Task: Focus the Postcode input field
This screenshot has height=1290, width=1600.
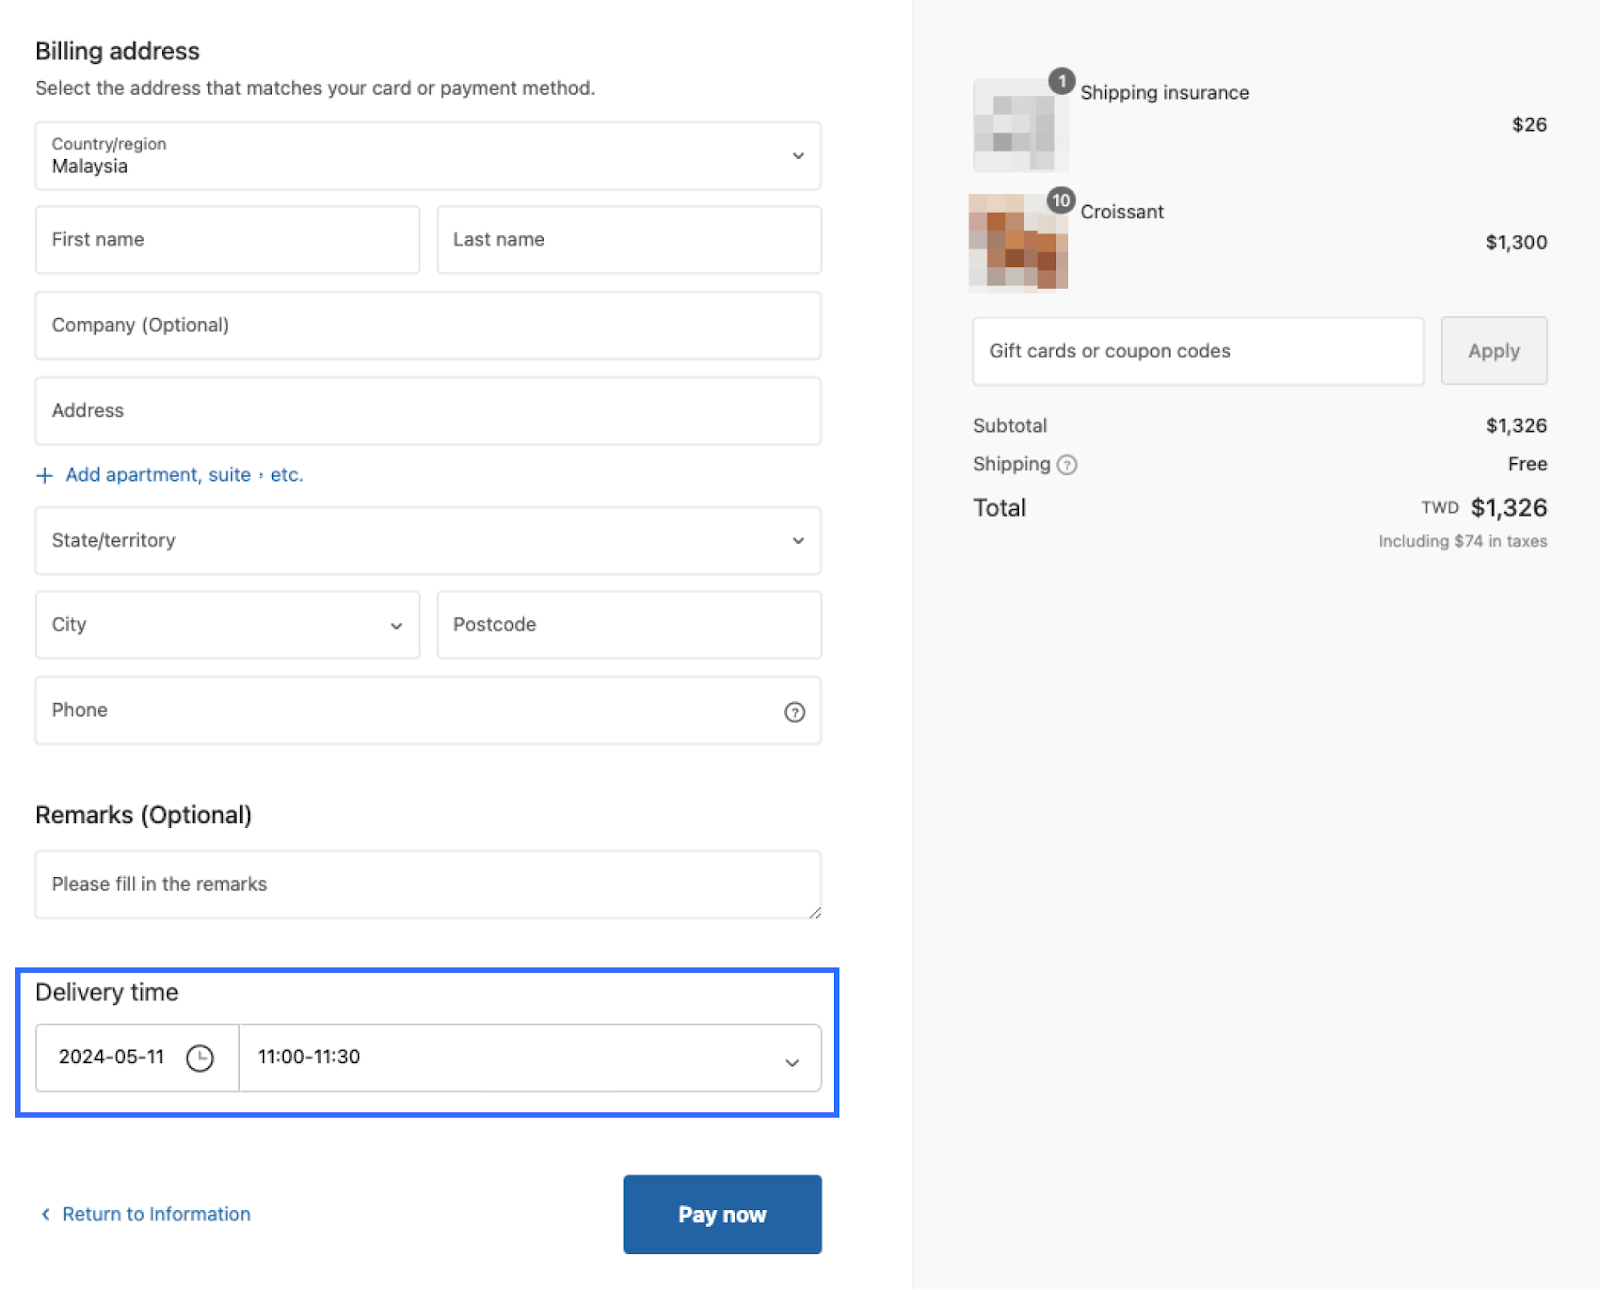Action: tap(629, 625)
